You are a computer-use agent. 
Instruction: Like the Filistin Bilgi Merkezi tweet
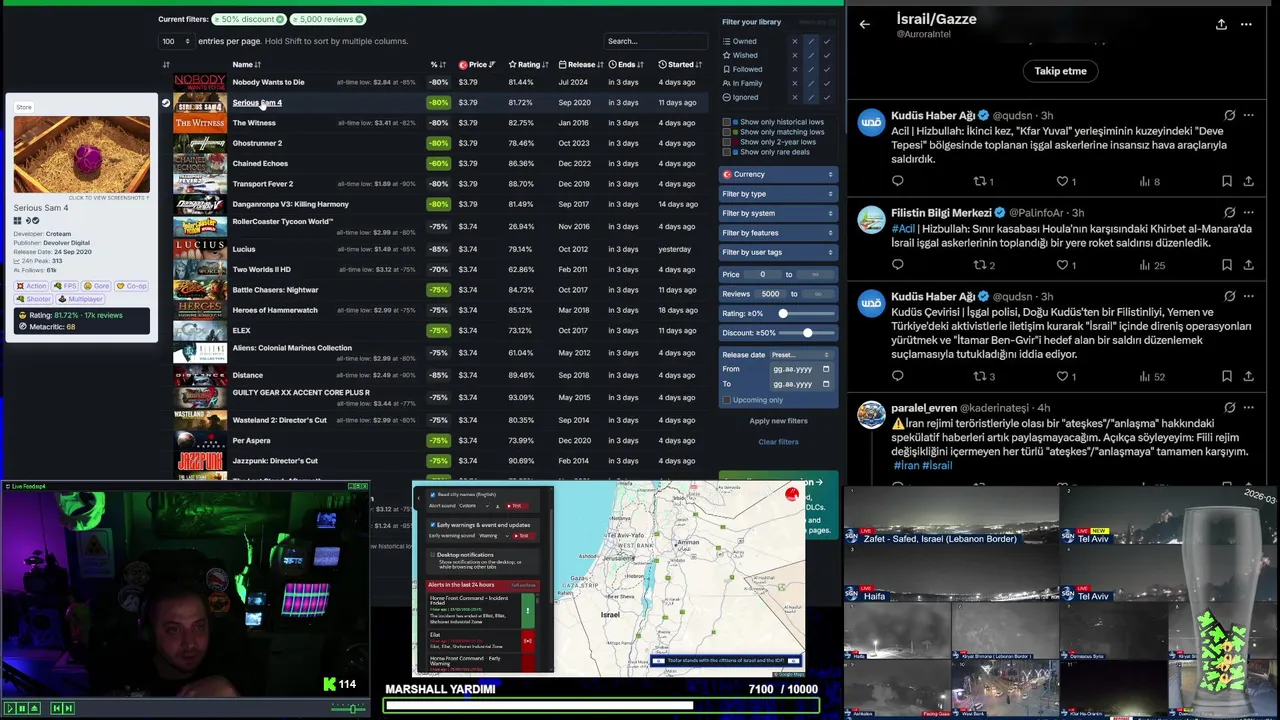click(1062, 265)
